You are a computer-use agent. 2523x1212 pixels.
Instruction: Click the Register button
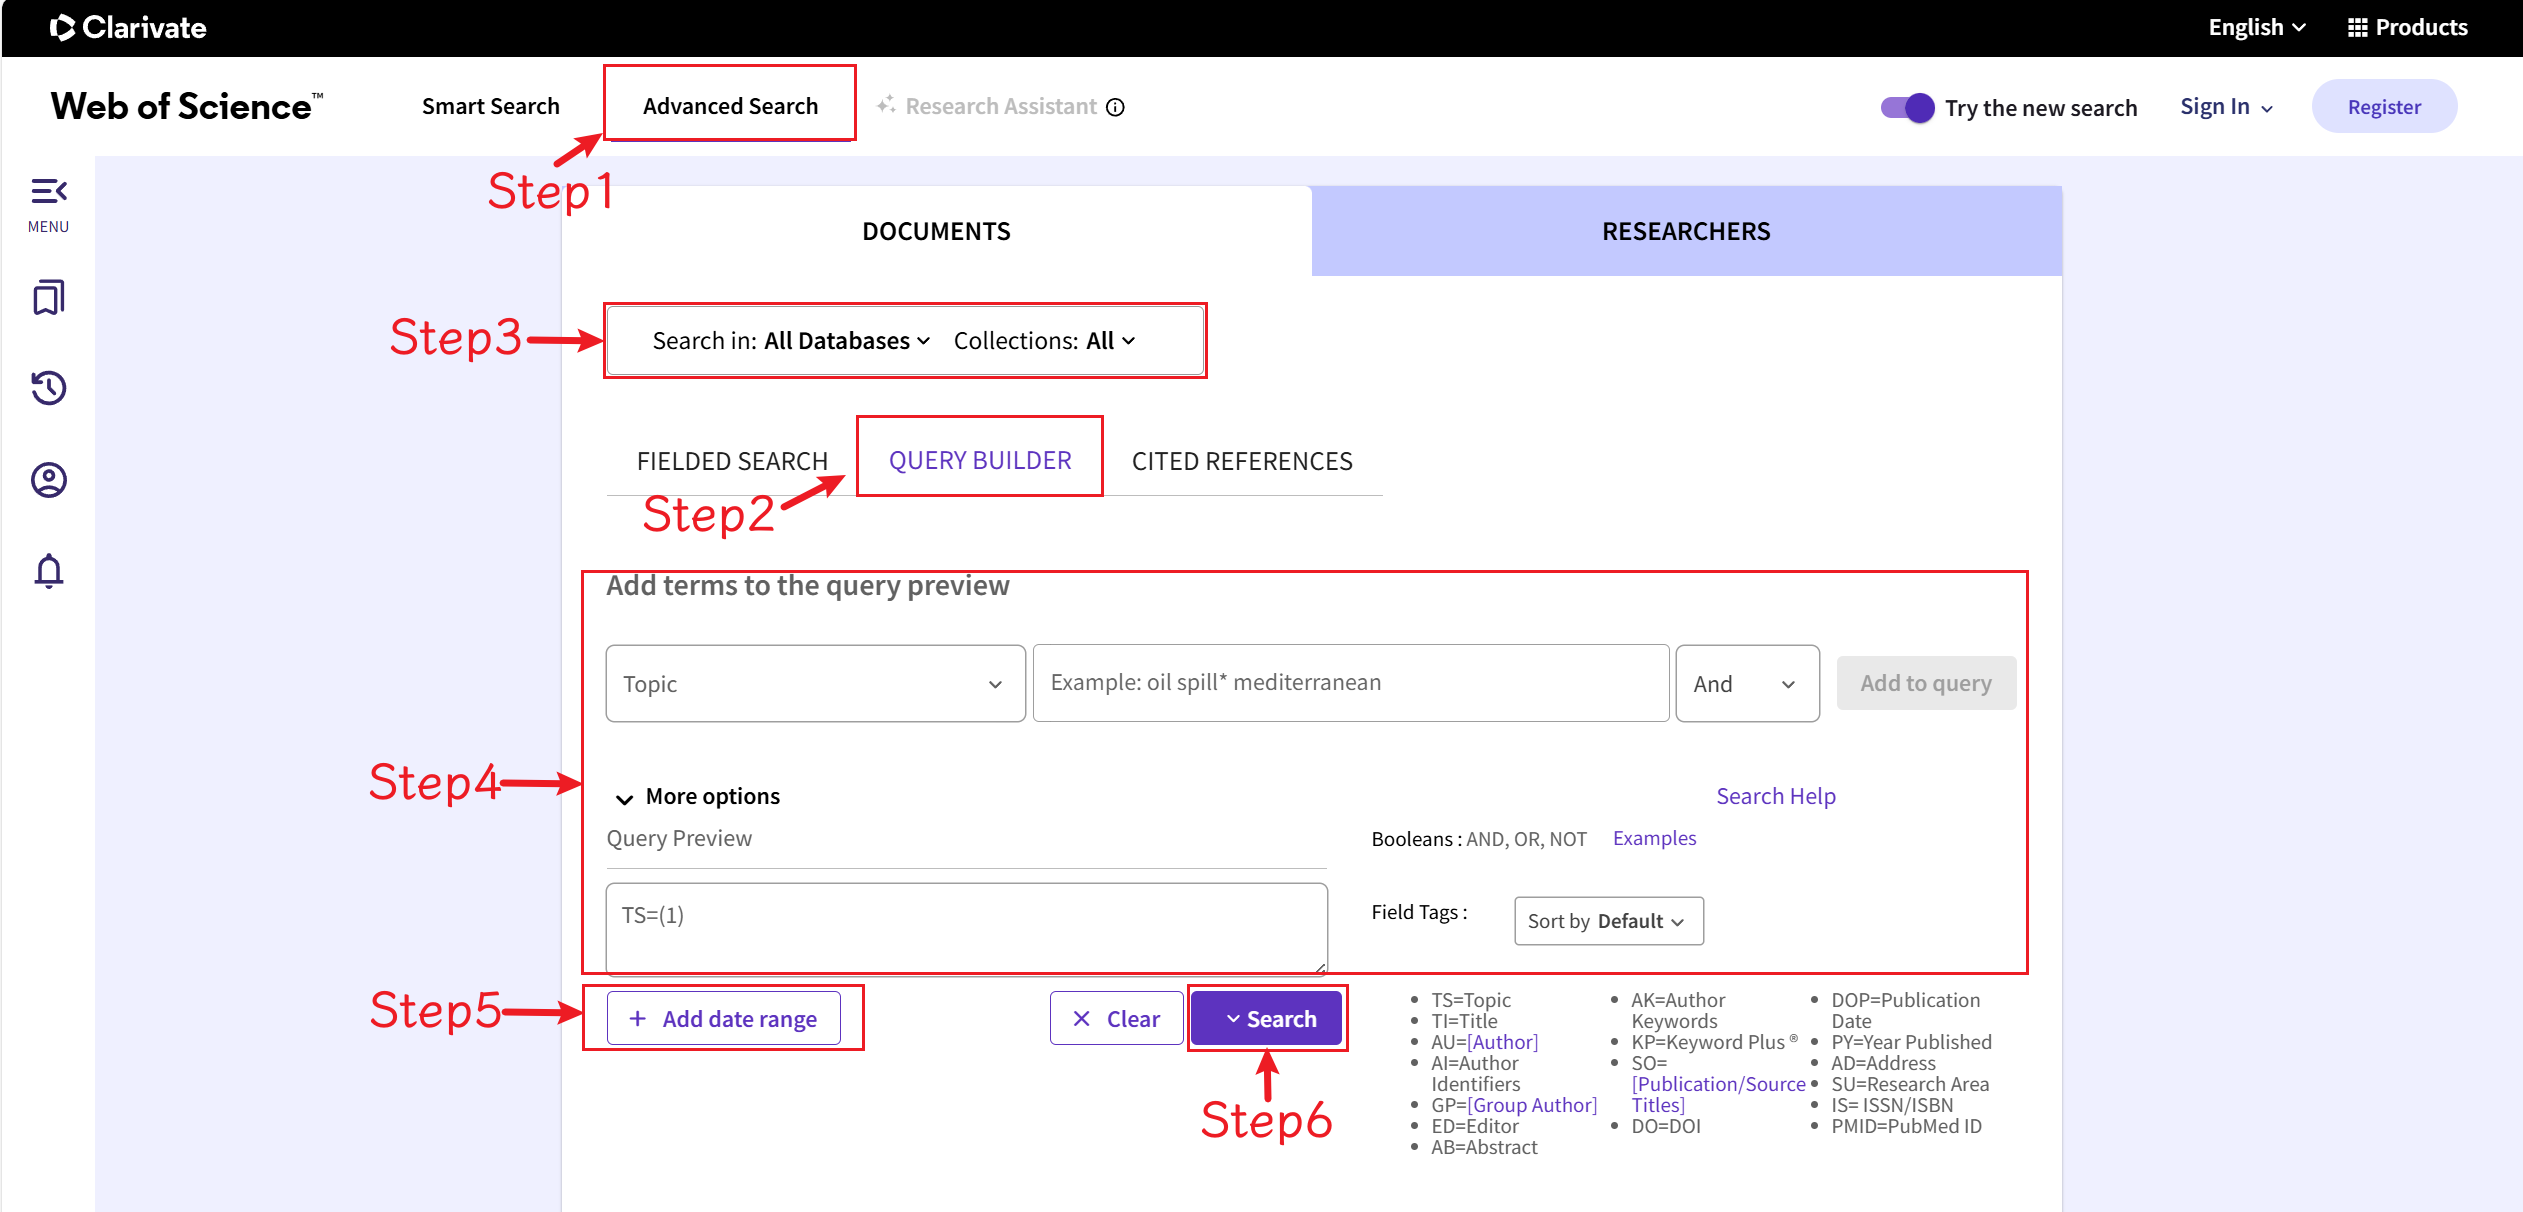click(x=2384, y=106)
